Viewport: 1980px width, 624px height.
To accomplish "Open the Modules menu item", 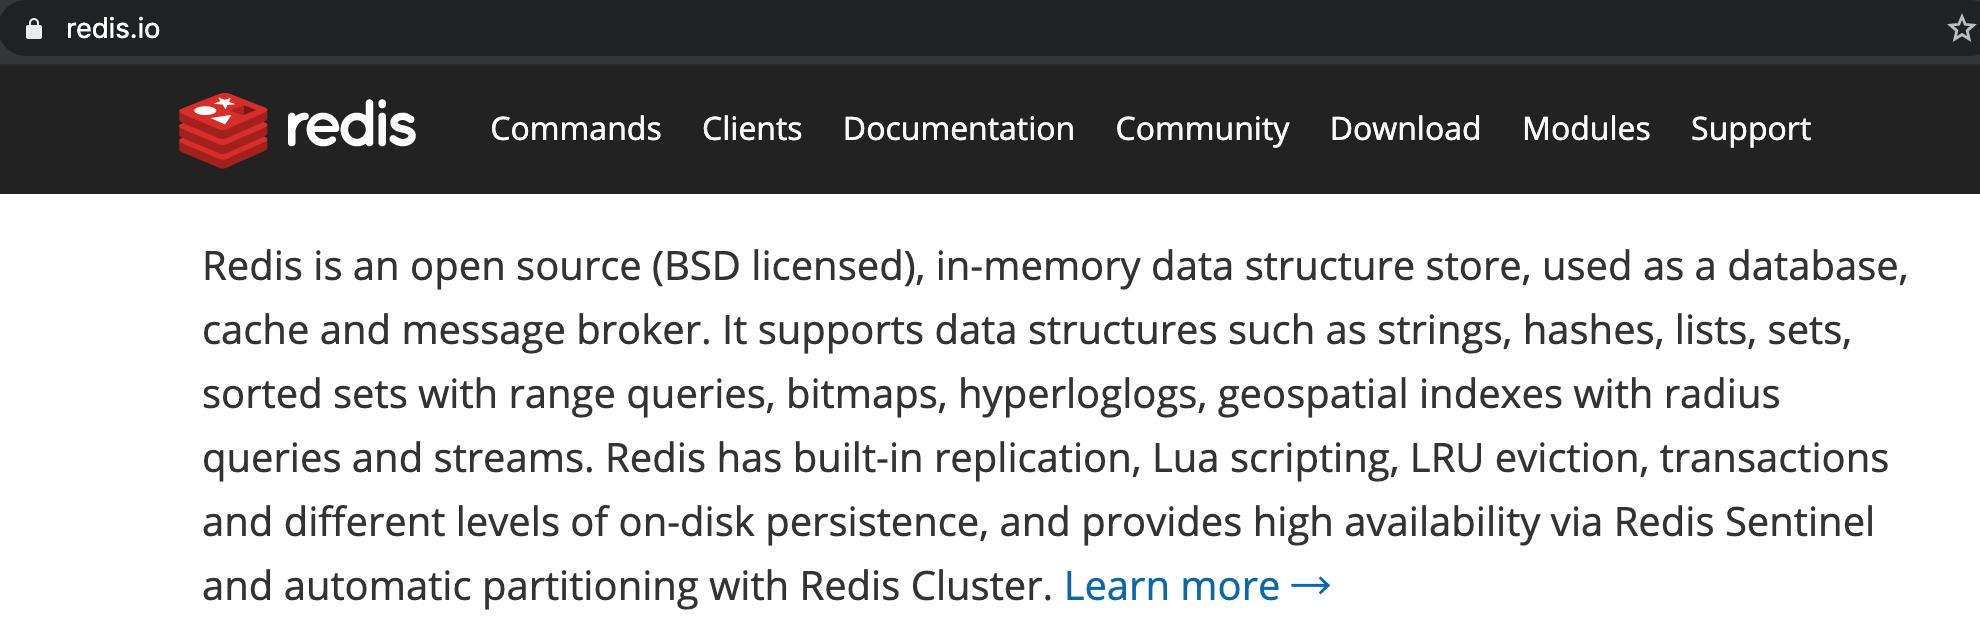I will click(x=1586, y=129).
